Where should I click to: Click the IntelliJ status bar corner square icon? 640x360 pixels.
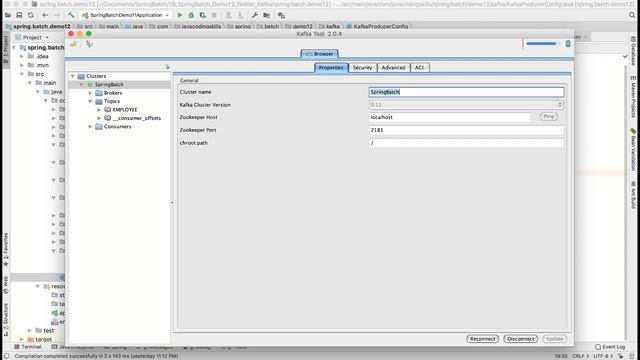click(x=6, y=356)
